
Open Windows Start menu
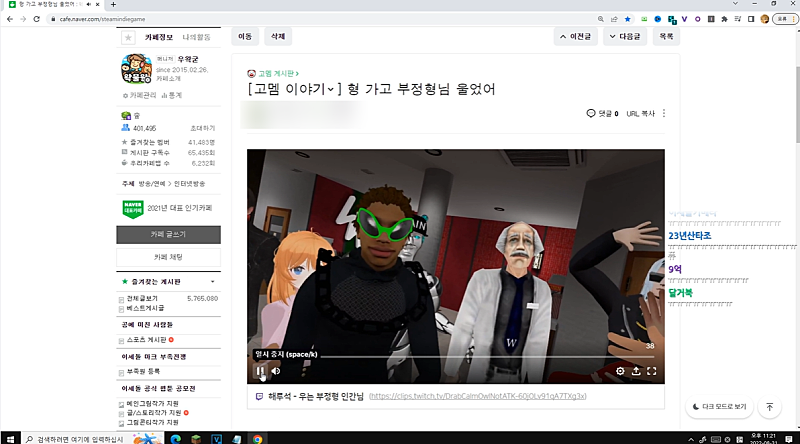click(x=10, y=439)
